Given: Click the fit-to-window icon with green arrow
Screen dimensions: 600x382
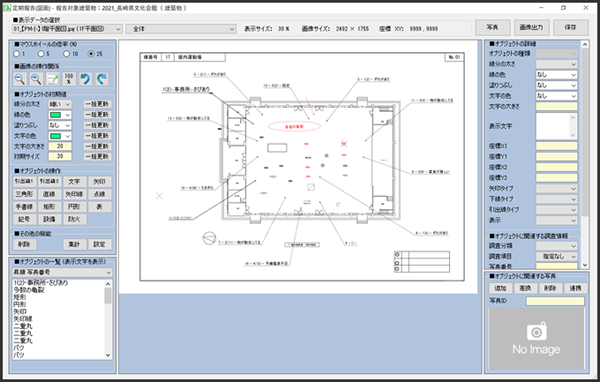Looking at the screenshot, I should click(53, 79).
